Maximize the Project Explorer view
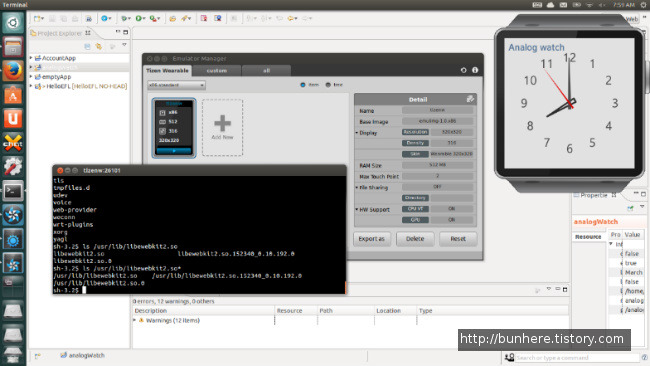 pos(126,32)
